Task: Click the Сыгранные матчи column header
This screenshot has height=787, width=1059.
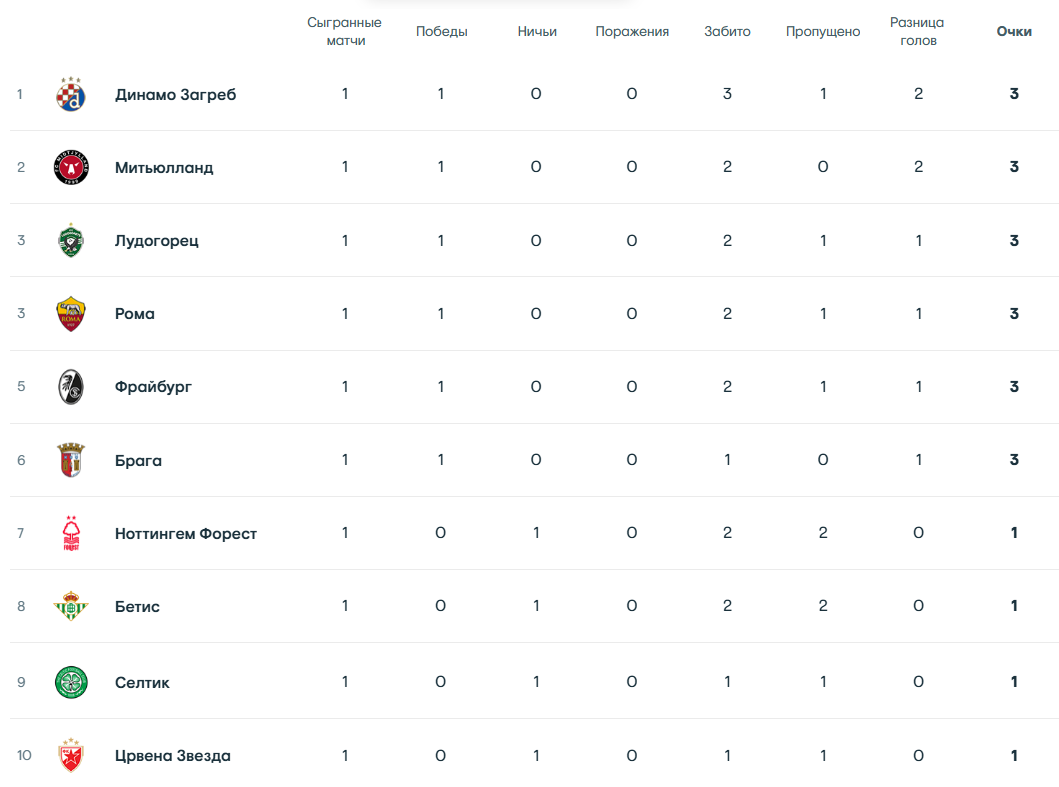Action: coord(344,31)
